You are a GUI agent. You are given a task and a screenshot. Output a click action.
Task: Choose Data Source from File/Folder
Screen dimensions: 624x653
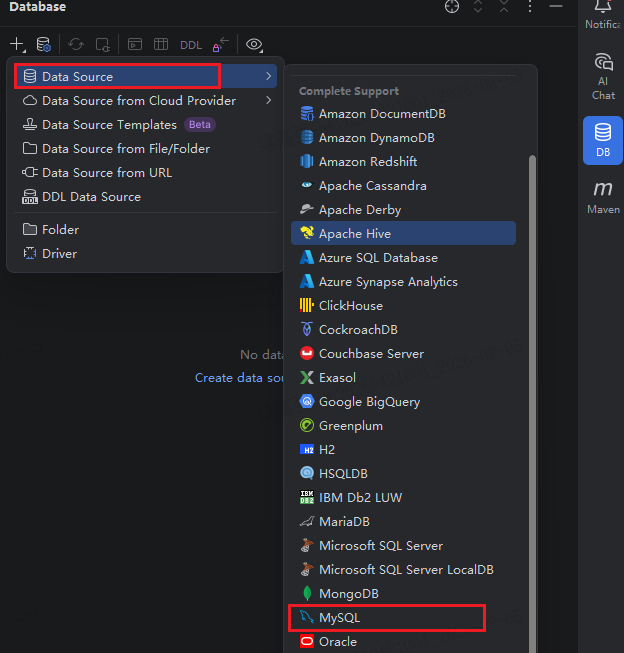pos(145,149)
